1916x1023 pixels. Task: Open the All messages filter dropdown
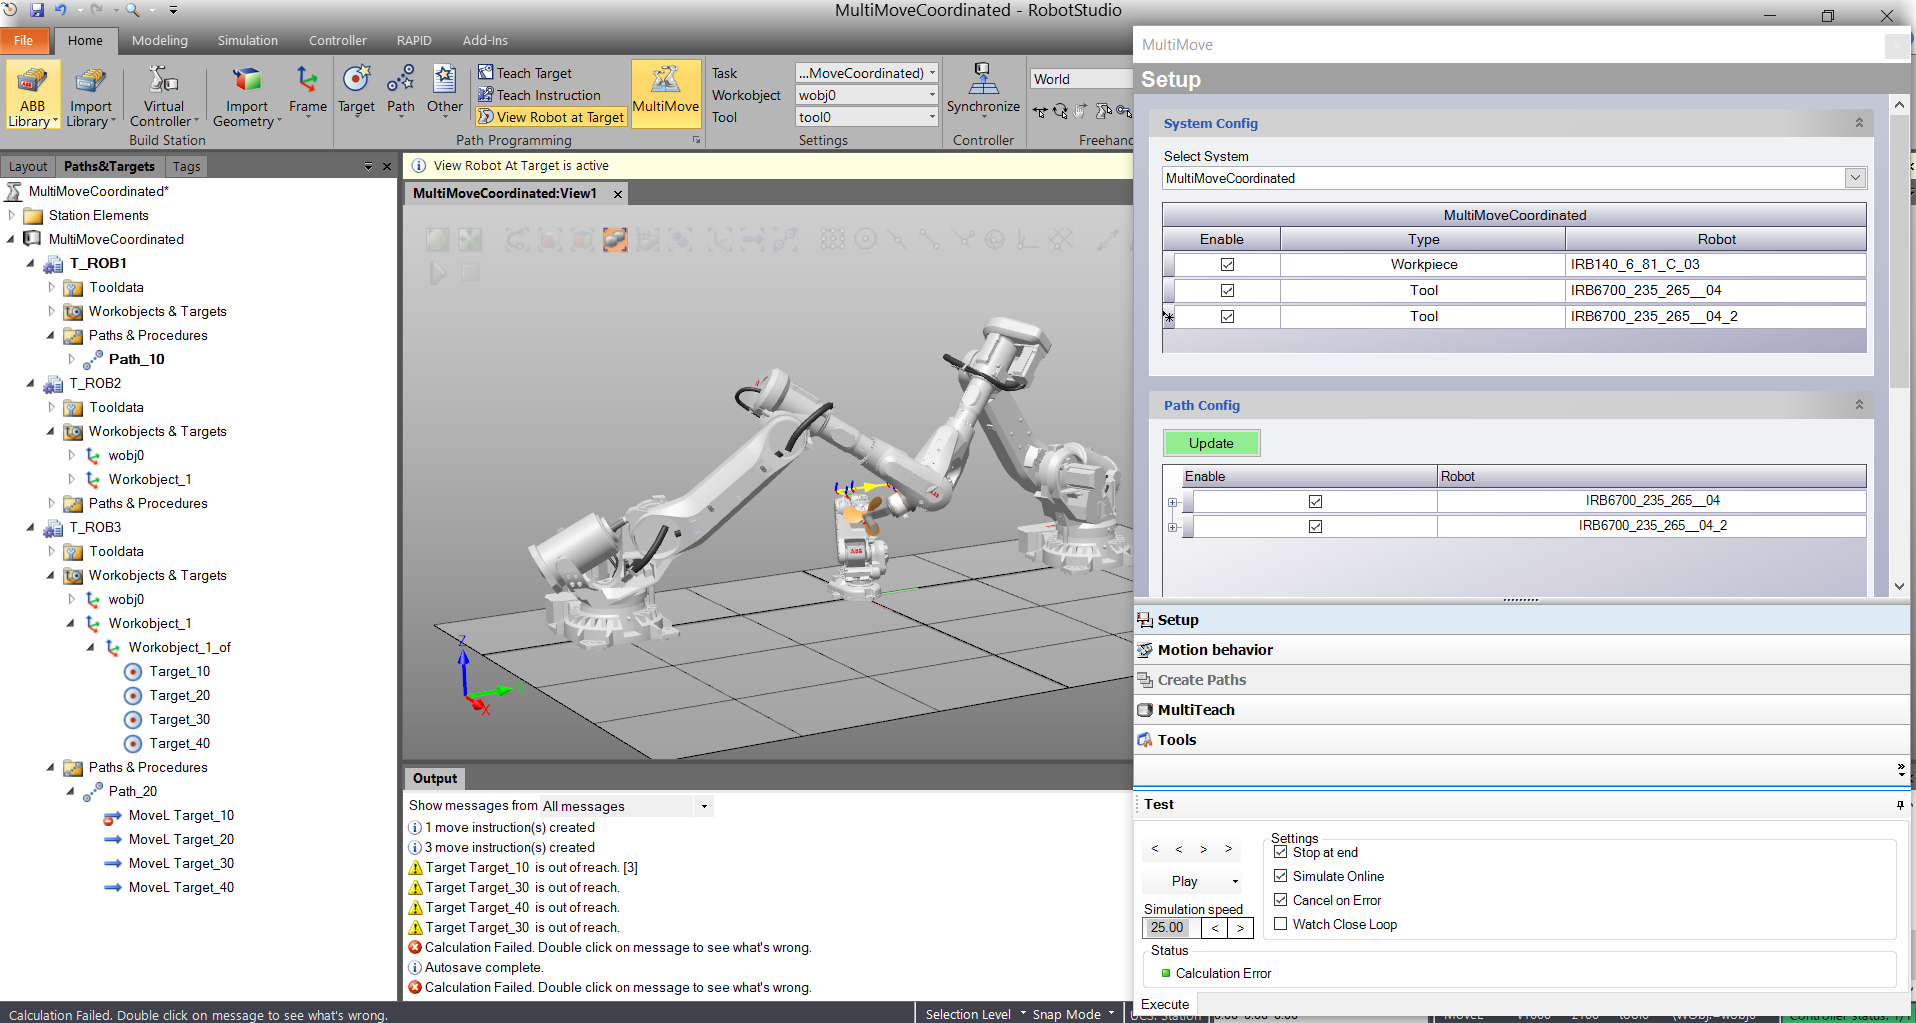tap(704, 806)
